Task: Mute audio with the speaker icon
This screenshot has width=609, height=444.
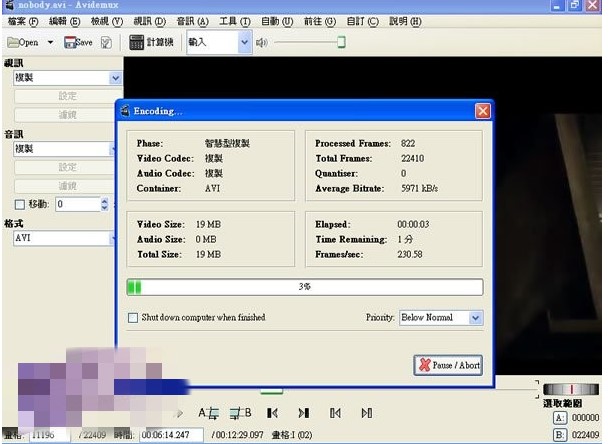Action: tap(261, 43)
